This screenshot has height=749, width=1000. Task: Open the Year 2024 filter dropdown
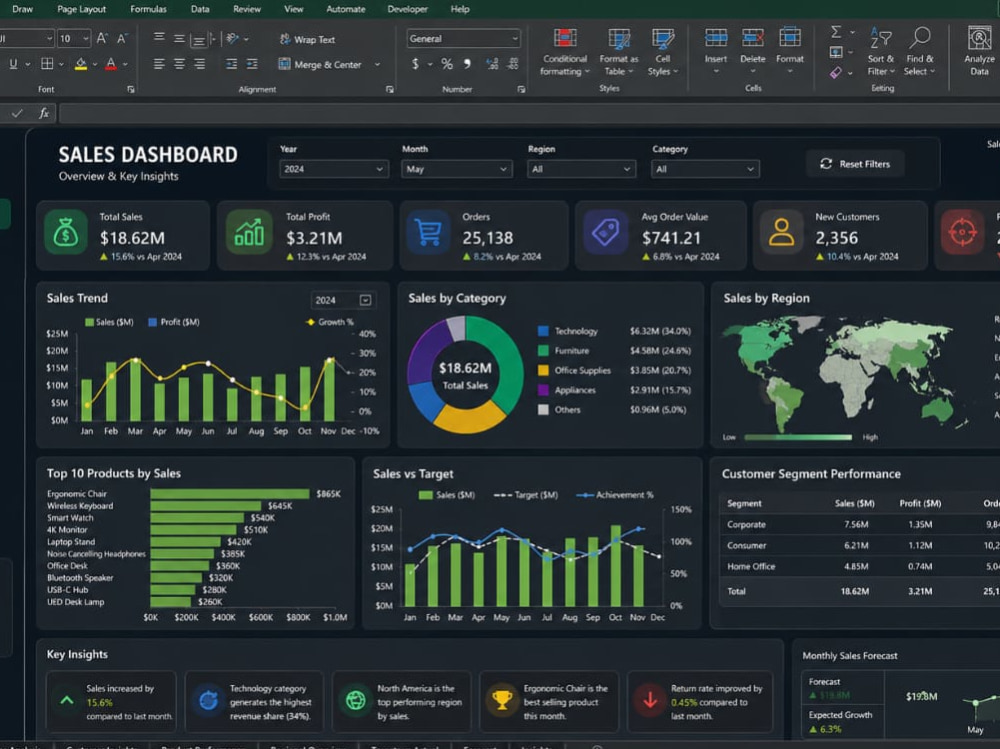334,169
